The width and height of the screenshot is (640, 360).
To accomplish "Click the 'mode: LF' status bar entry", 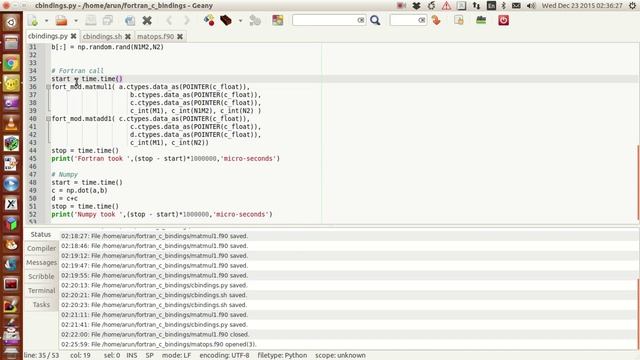I will [x=177, y=355].
